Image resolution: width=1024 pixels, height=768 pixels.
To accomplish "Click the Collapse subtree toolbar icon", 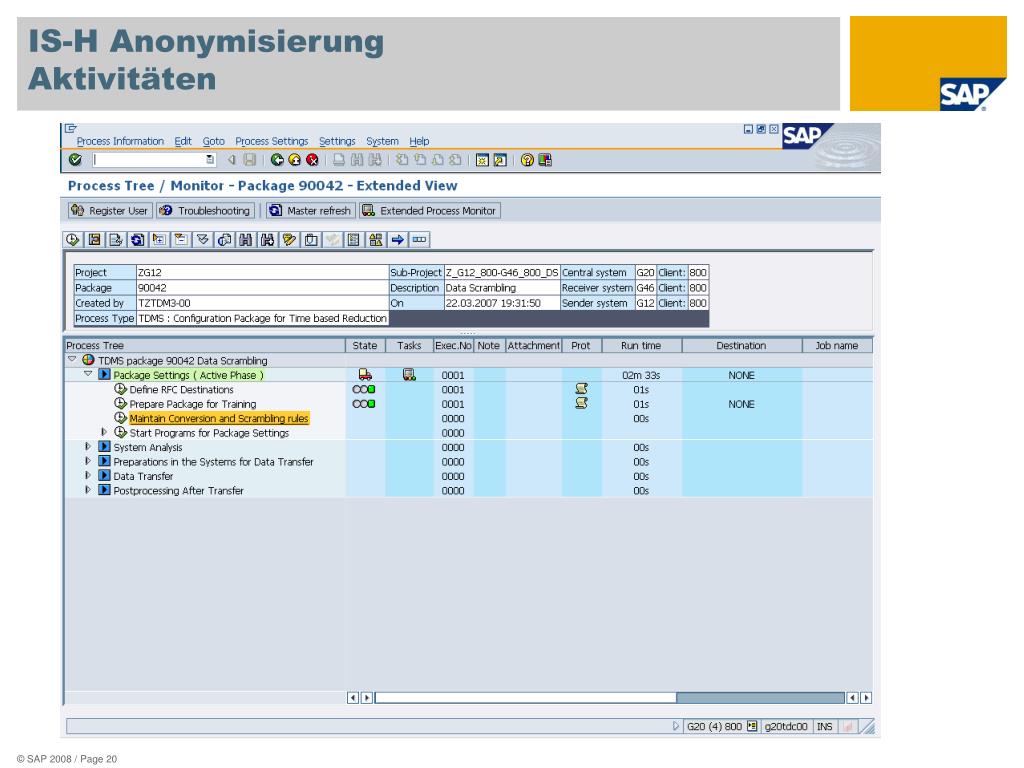I will point(181,240).
